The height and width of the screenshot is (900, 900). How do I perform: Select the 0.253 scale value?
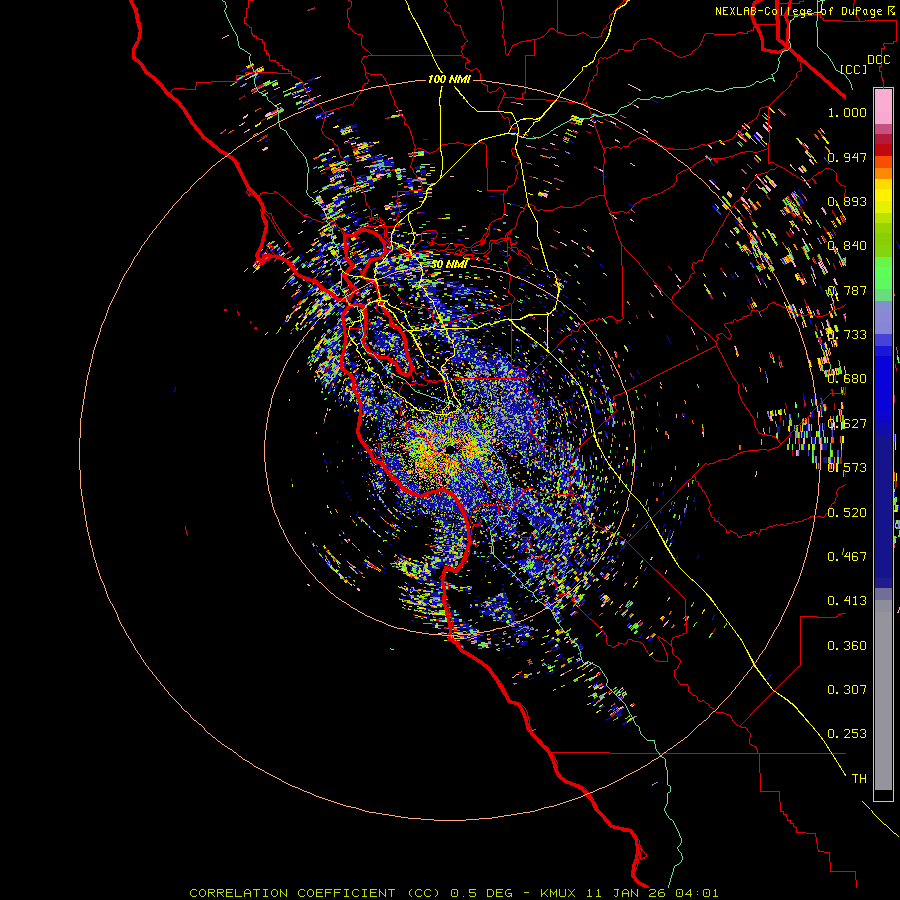(x=847, y=734)
